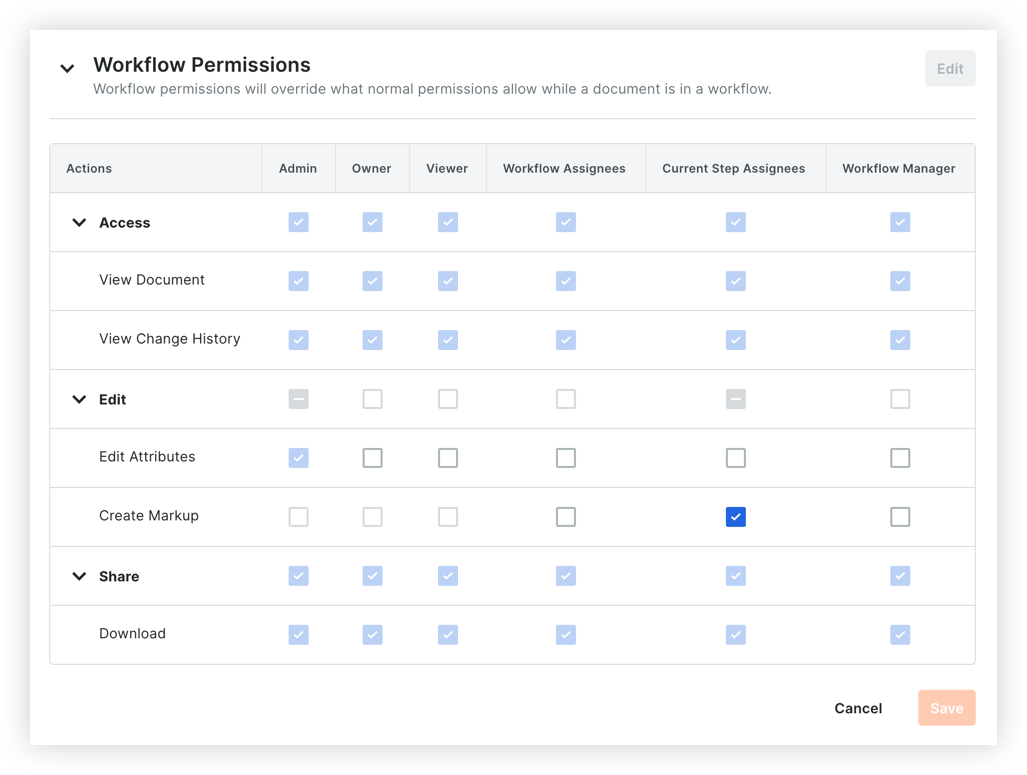
Task: Uncheck Current Step Assignees Create Markup permission
Action: coord(736,517)
